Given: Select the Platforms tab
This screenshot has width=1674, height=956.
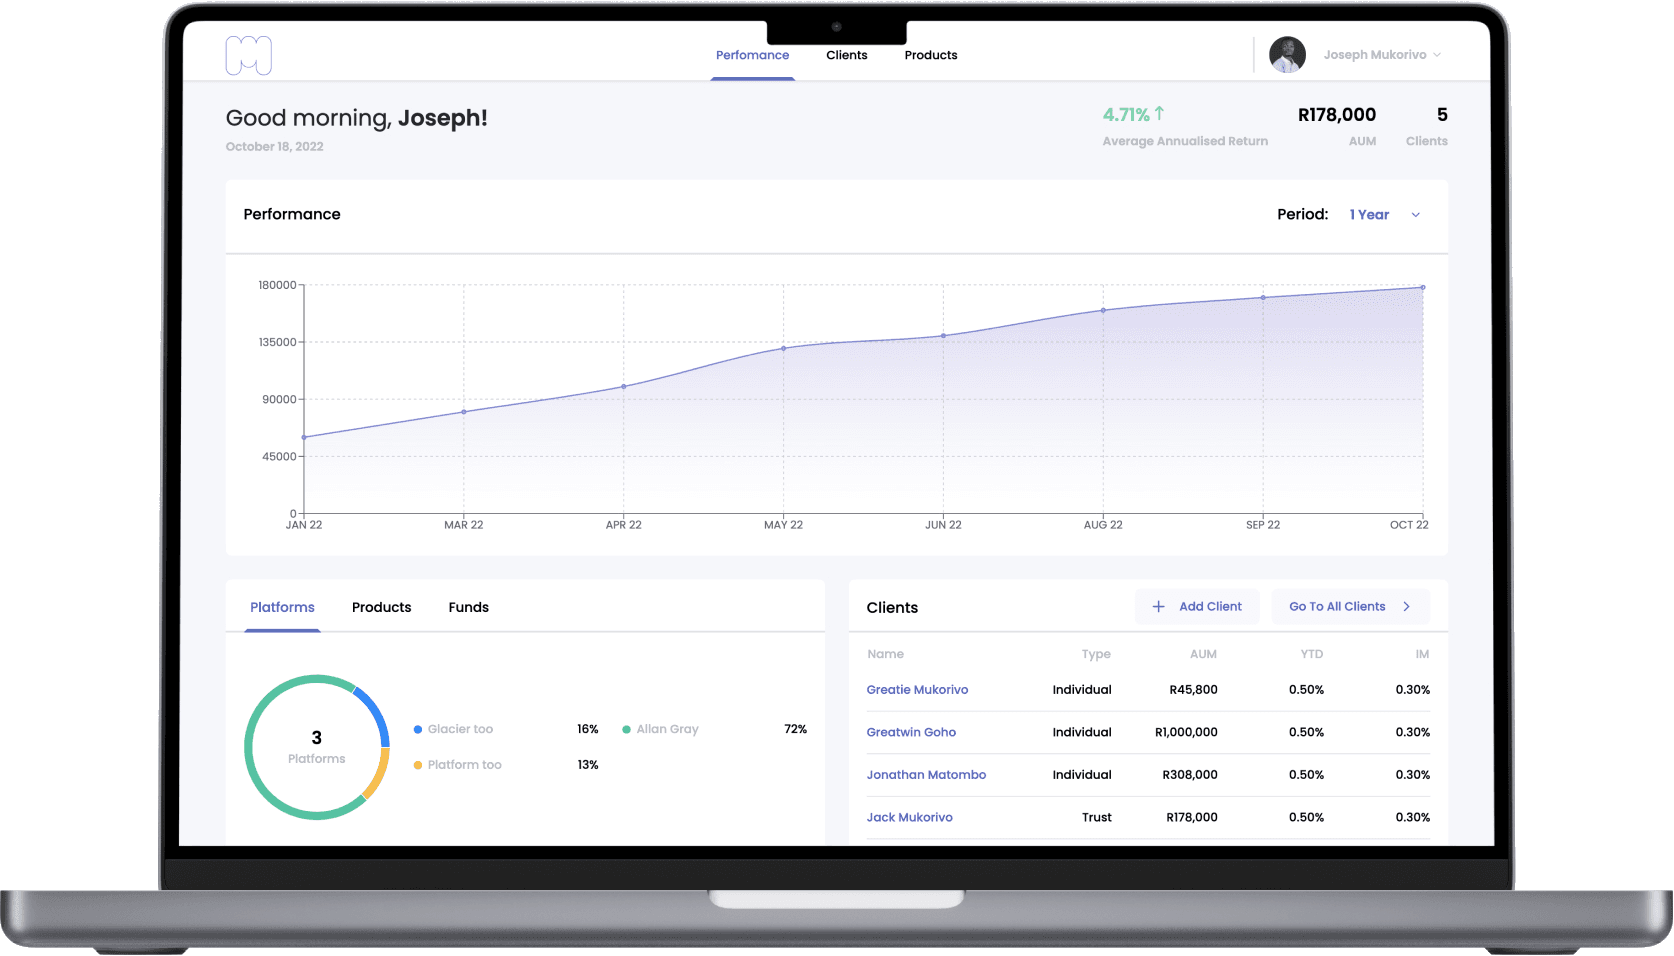Looking at the screenshot, I should (282, 607).
